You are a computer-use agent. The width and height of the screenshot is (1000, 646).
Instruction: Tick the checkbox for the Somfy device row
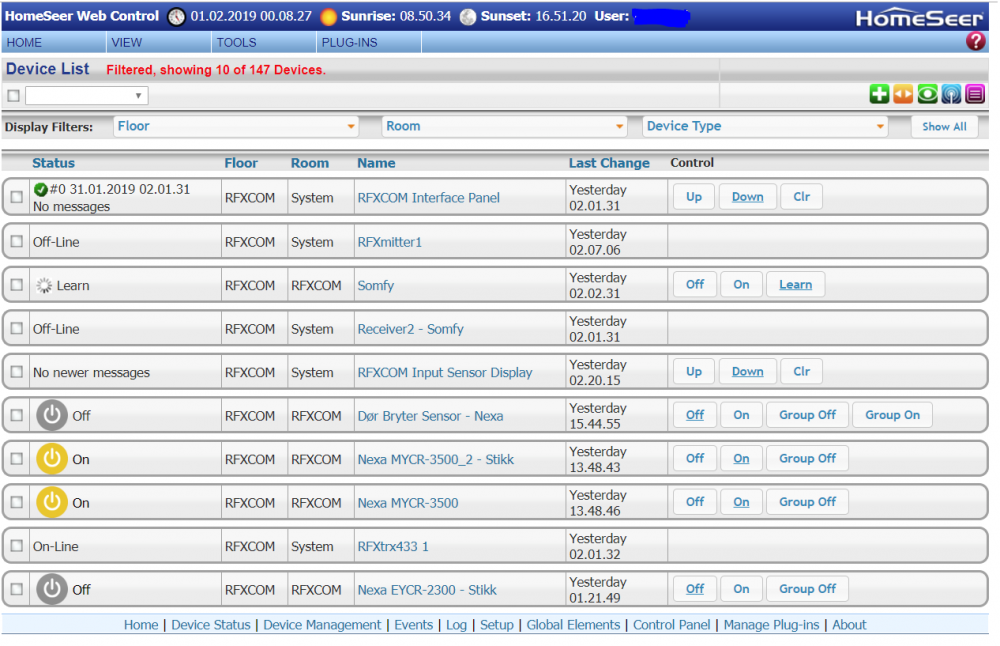point(16,285)
